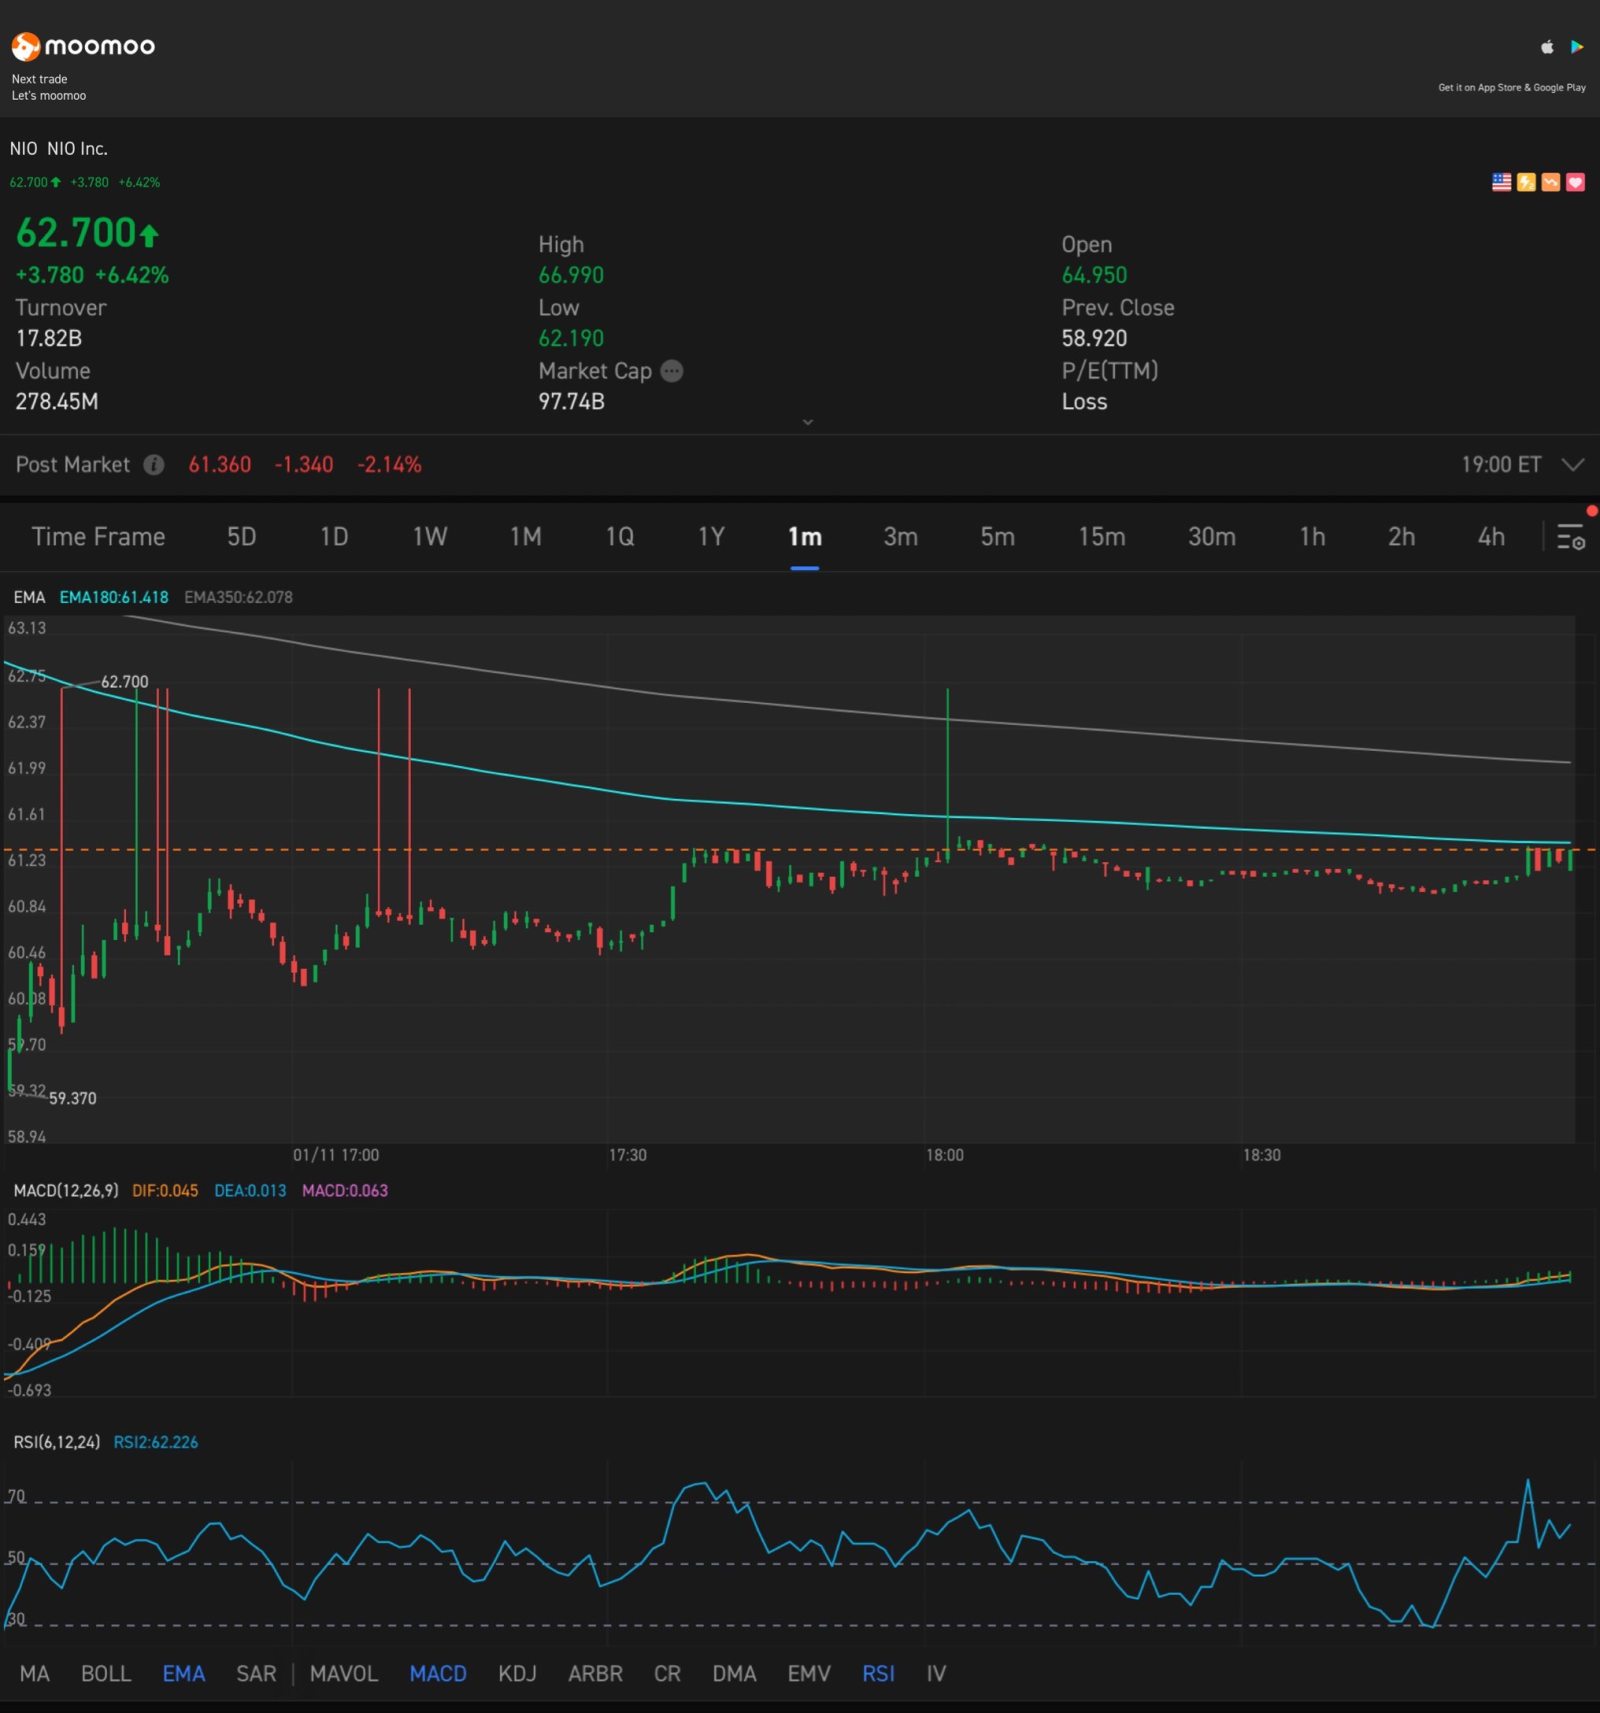Click the DEA:0.013 value
The width and height of the screenshot is (1600, 1713).
(250, 1191)
